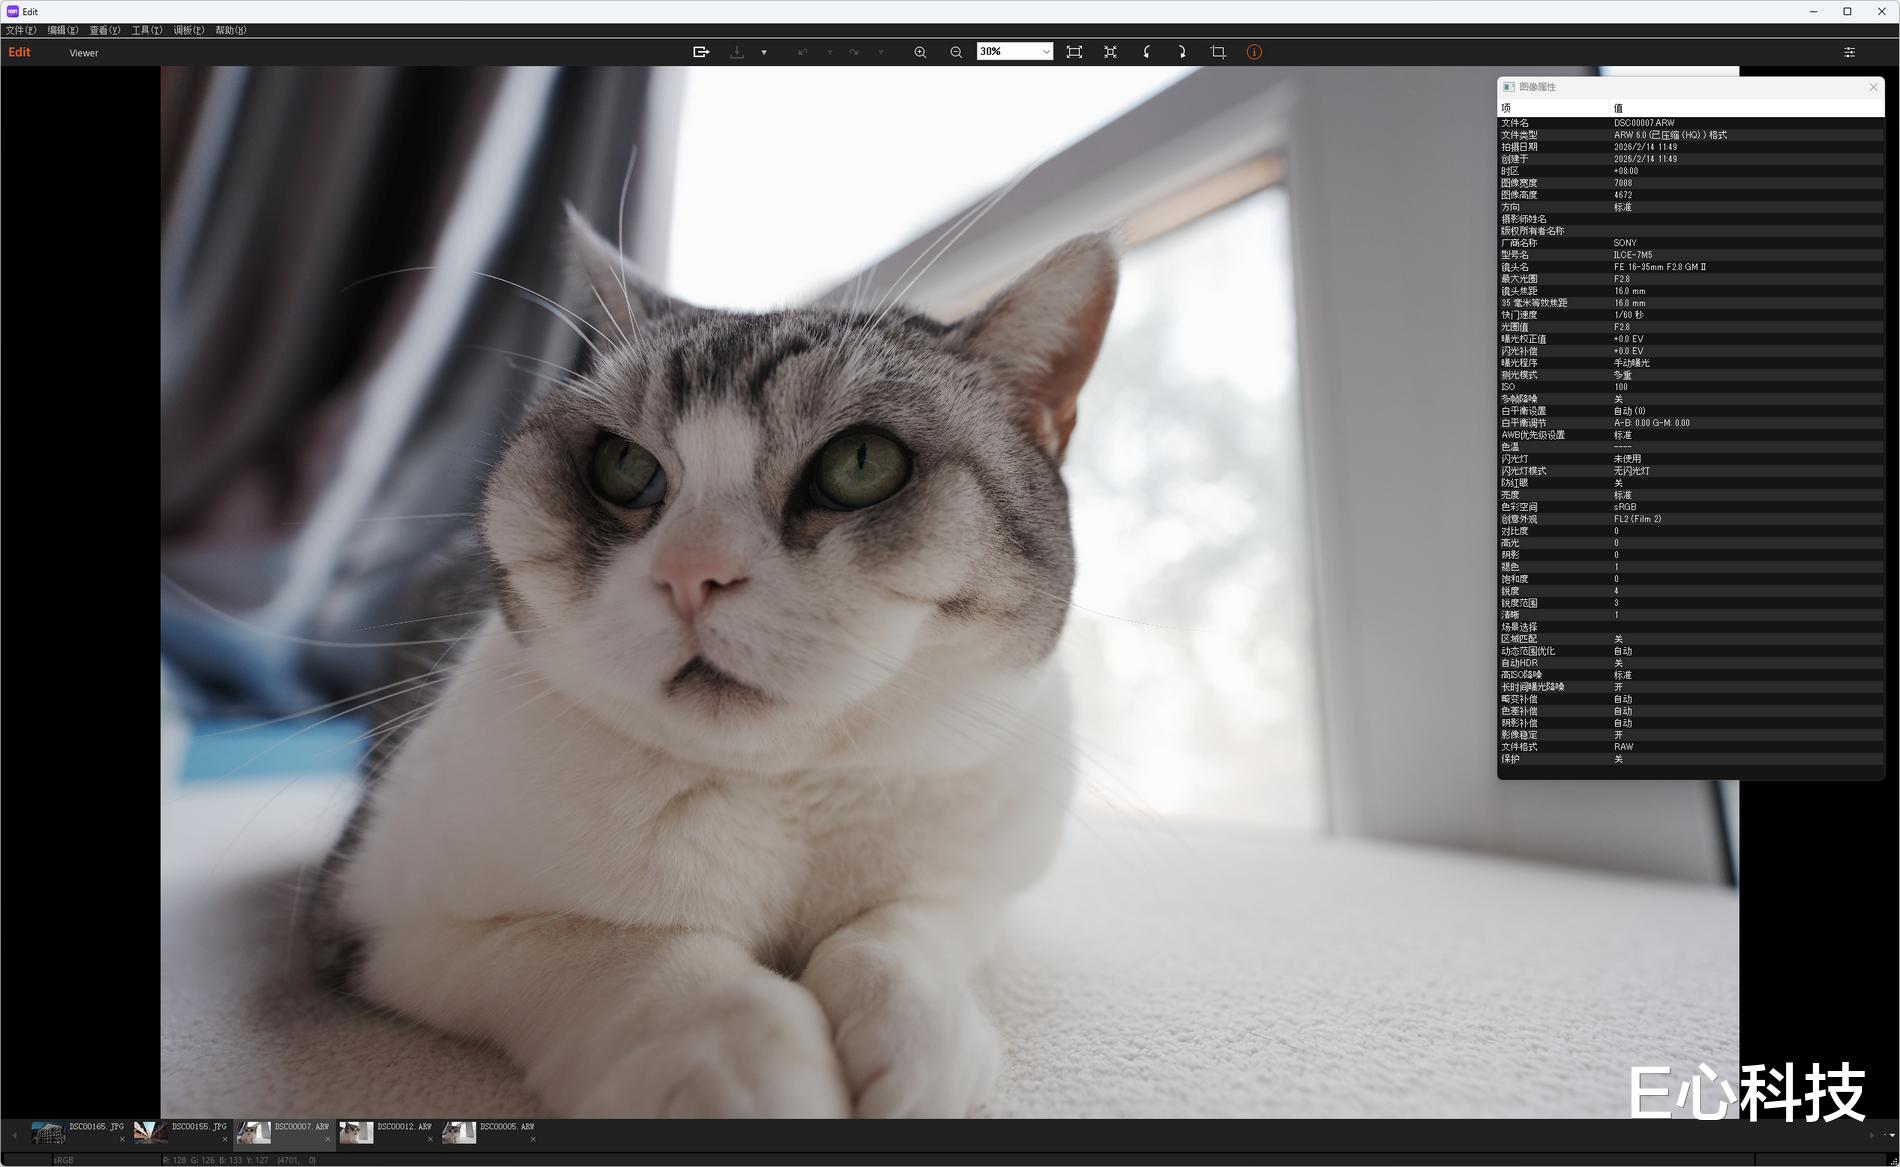The width and height of the screenshot is (1900, 1167).
Task: Select the DSC00012.ARW thumbnail in the filmstrip
Action: point(356,1132)
